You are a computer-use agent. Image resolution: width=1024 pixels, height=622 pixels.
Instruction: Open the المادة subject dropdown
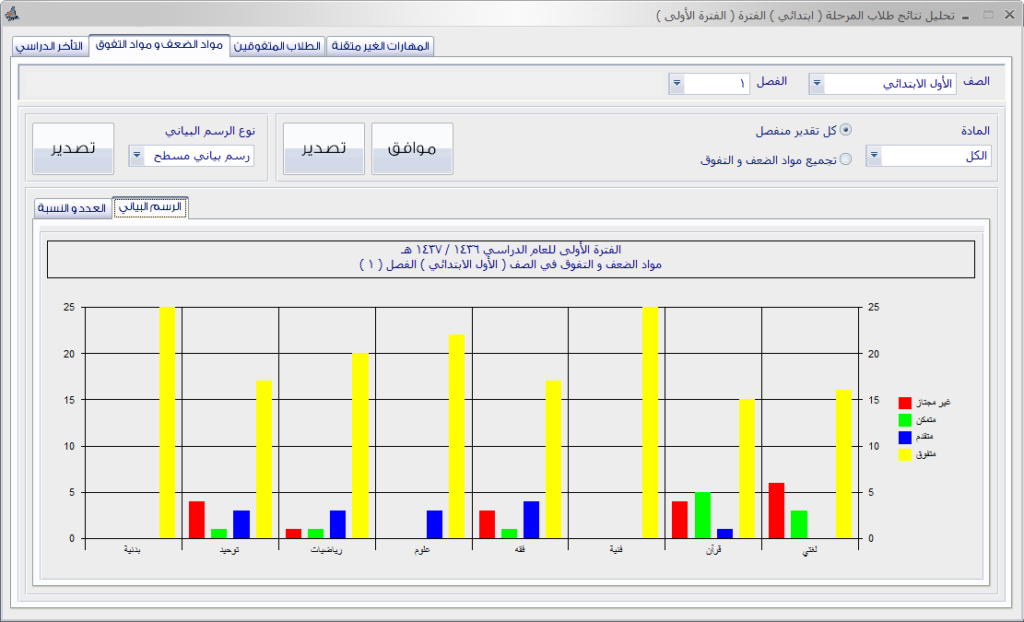pos(874,156)
